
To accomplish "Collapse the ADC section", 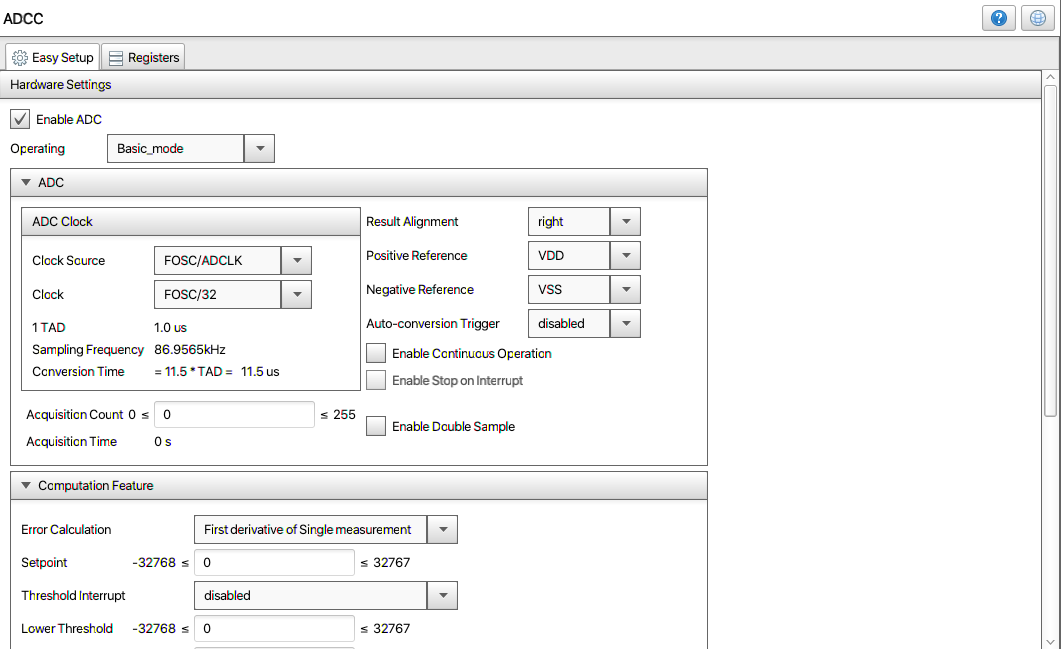I will (25, 182).
